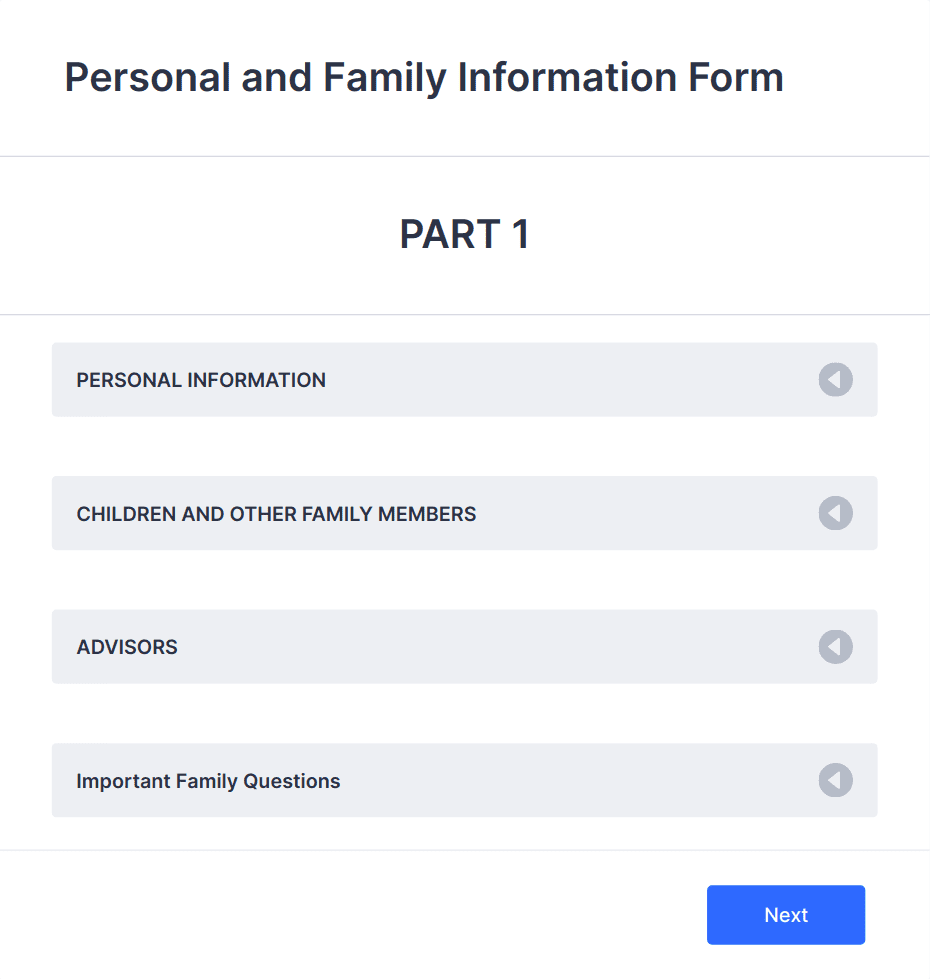Select the Personal and Family Information Form title
This screenshot has width=930, height=979.
tap(424, 77)
